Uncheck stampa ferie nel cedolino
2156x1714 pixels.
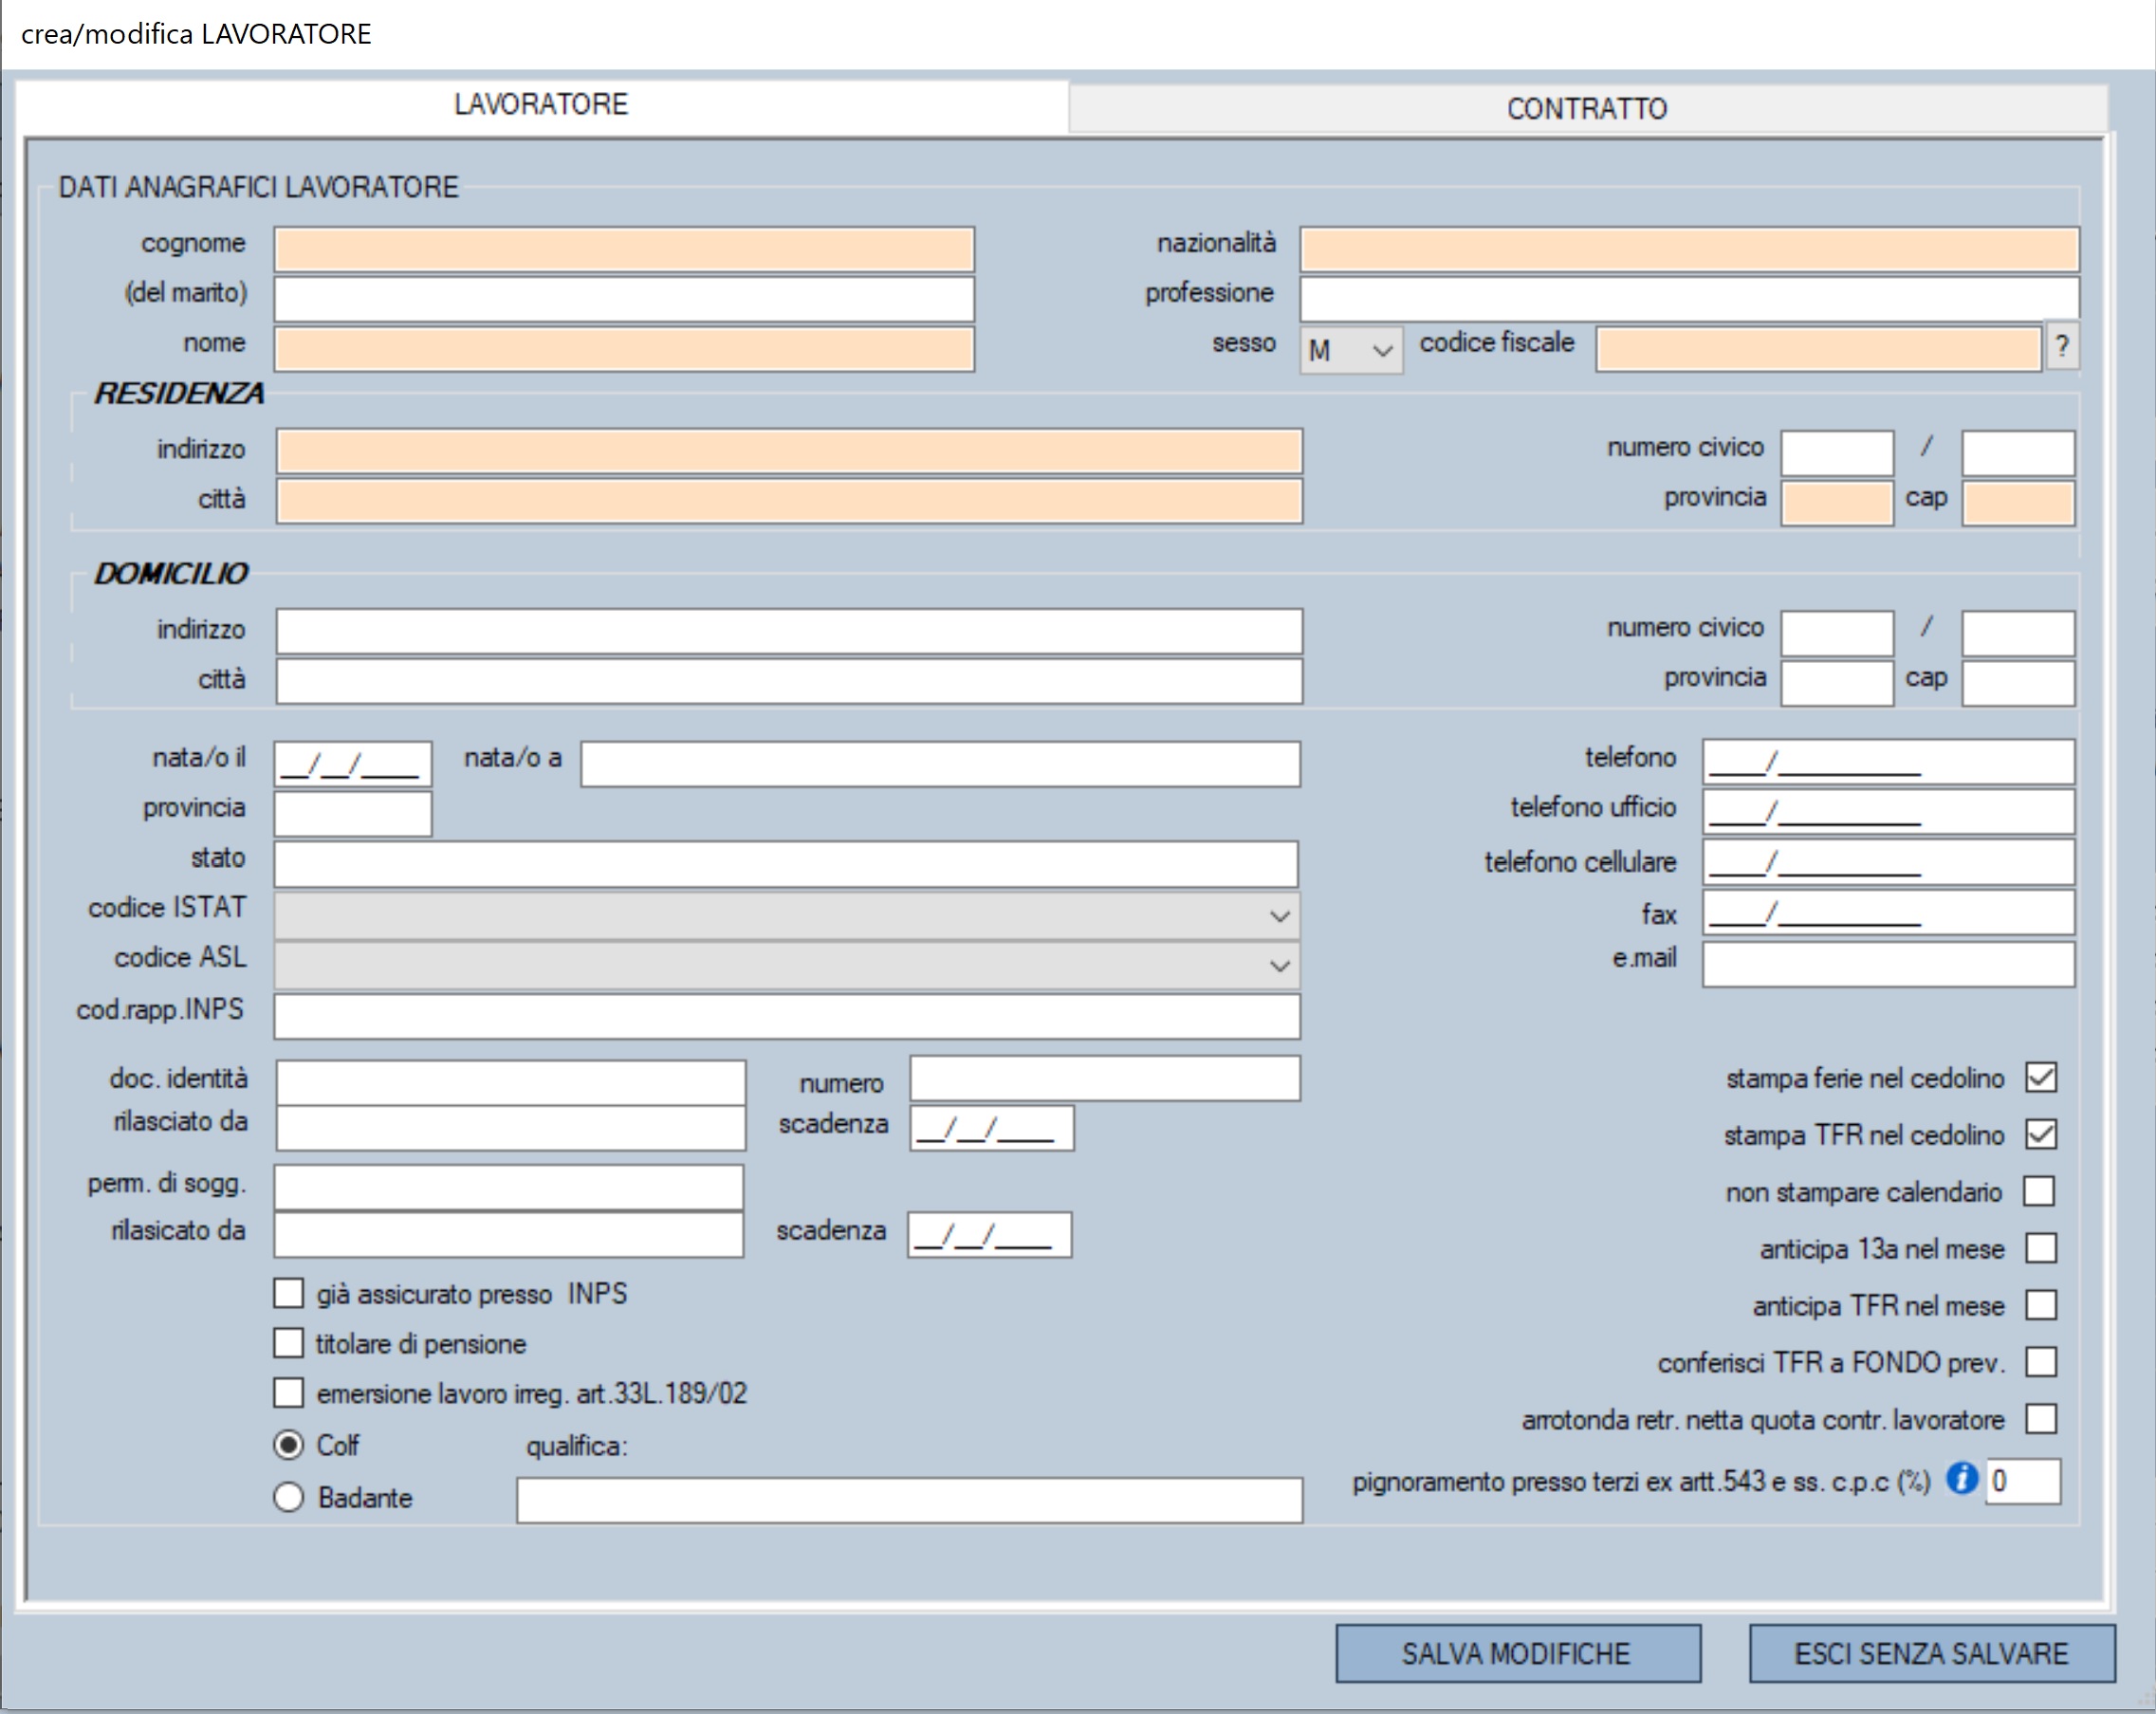point(2040,1077)
